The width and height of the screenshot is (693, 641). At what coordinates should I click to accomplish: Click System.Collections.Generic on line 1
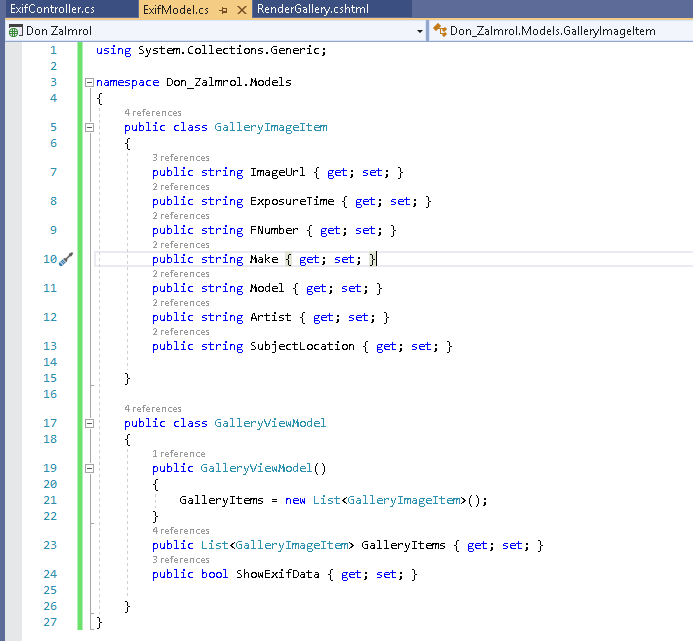[x=228, y=50]
